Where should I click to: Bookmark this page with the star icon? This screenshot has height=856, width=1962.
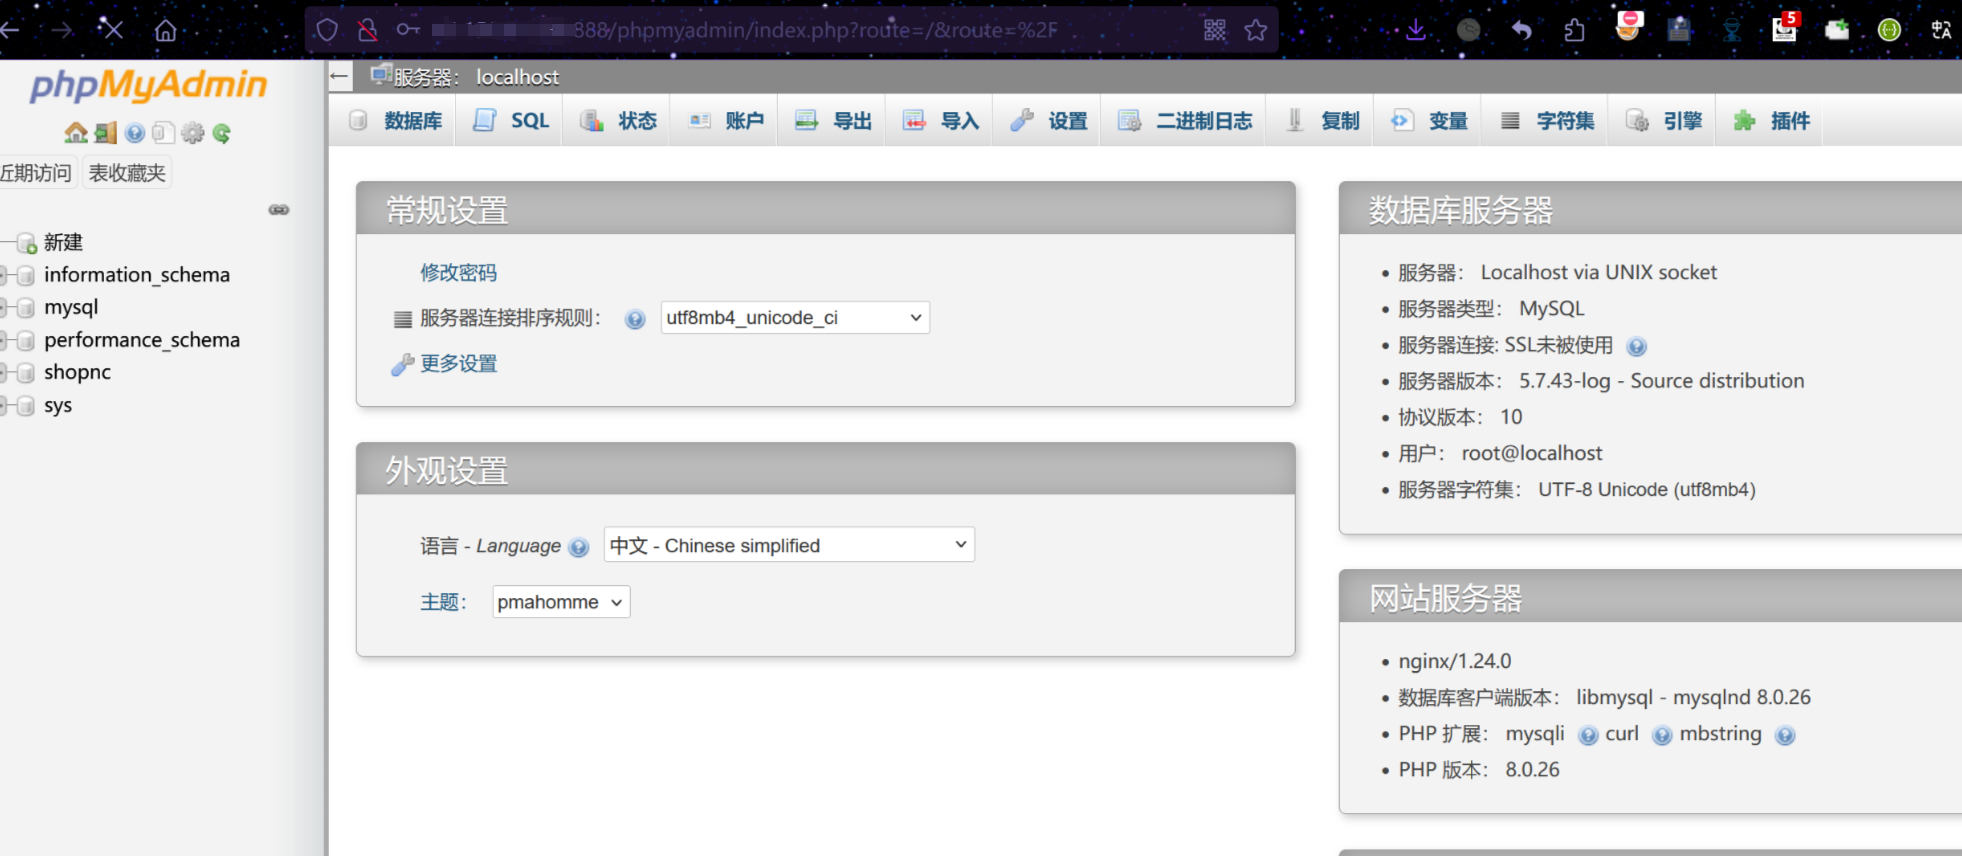(1256, 30)
